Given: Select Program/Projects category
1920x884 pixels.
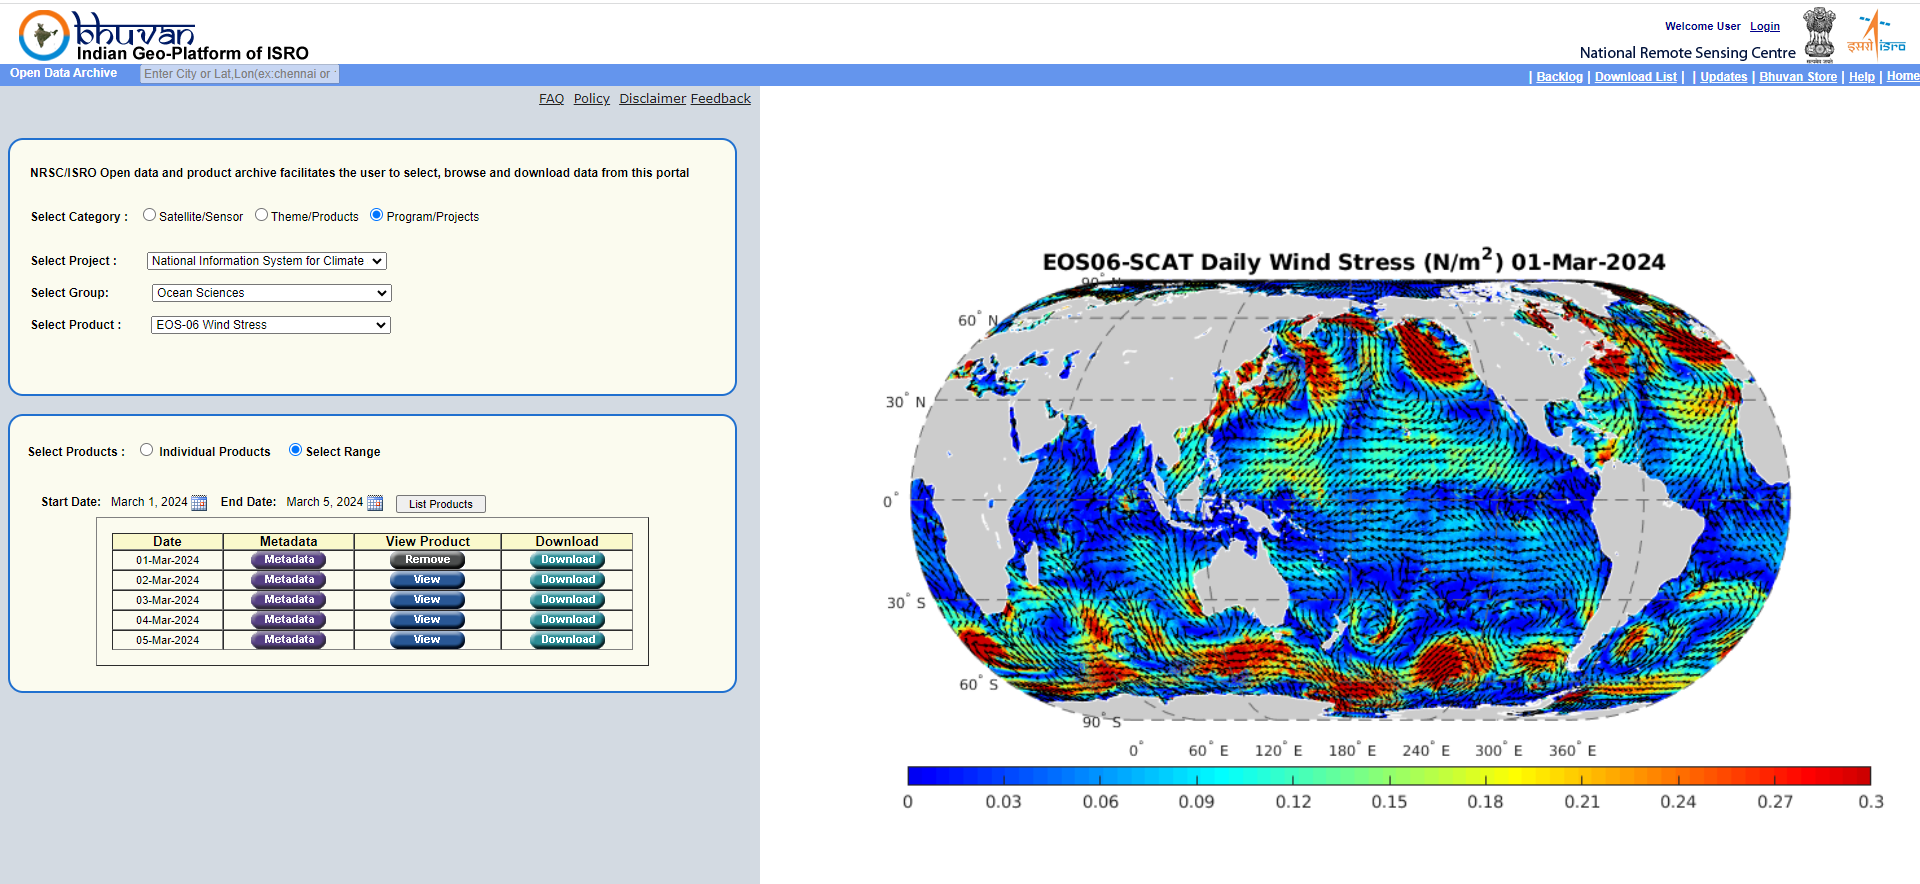Looking at the screenshot, I should click(x=376, y=215).
